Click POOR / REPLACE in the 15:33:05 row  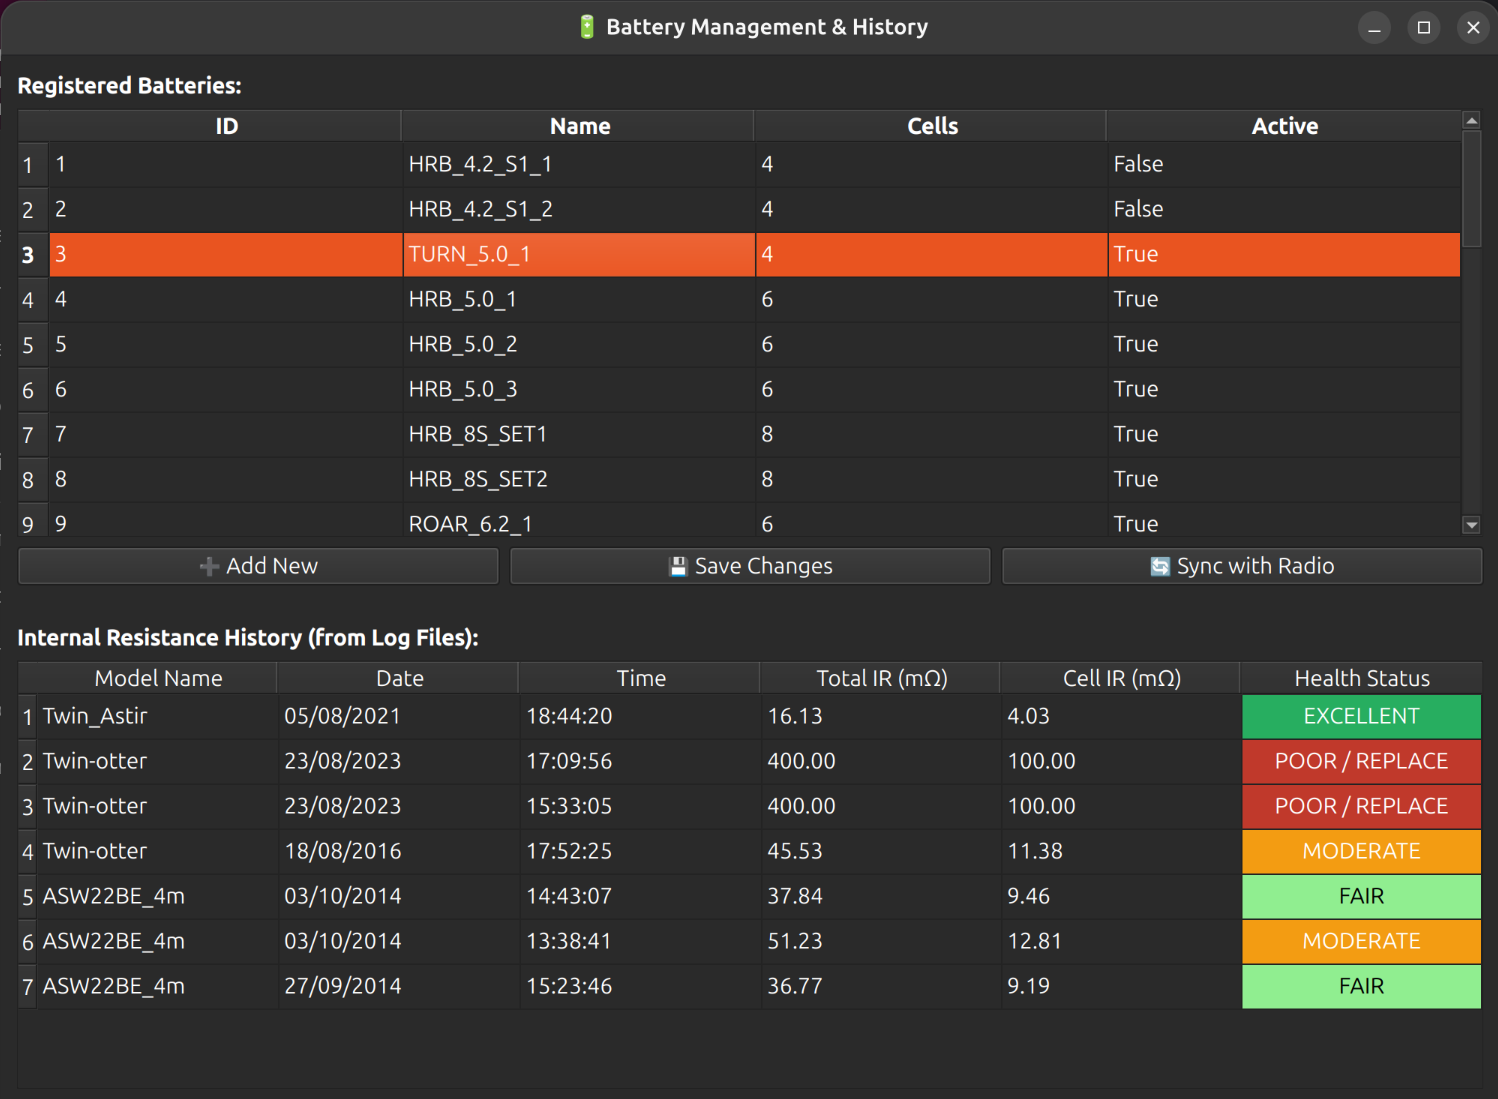(1362, 806)
